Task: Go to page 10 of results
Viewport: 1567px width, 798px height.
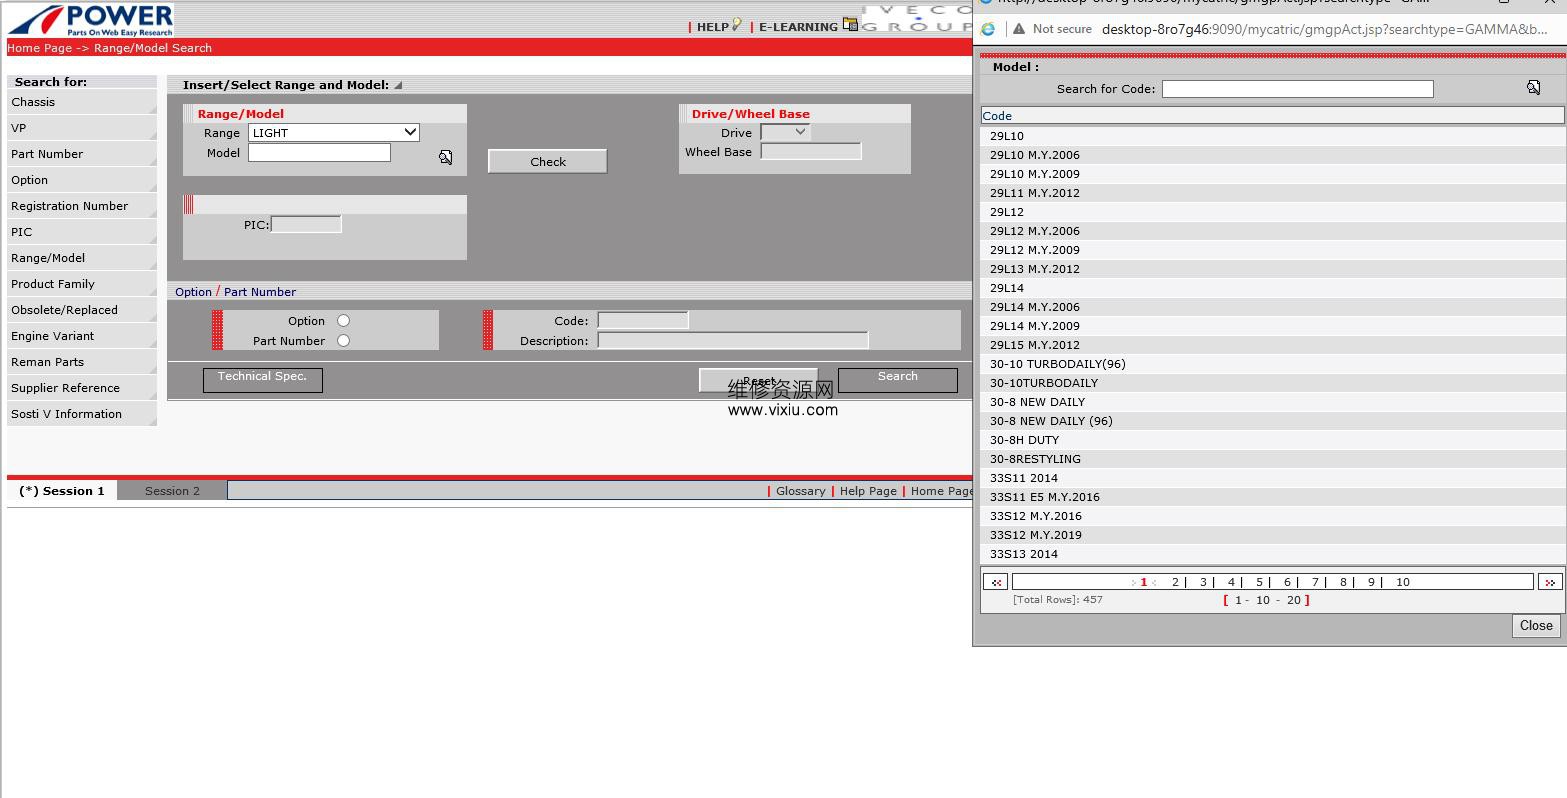Action: [x=1403, y=582]
